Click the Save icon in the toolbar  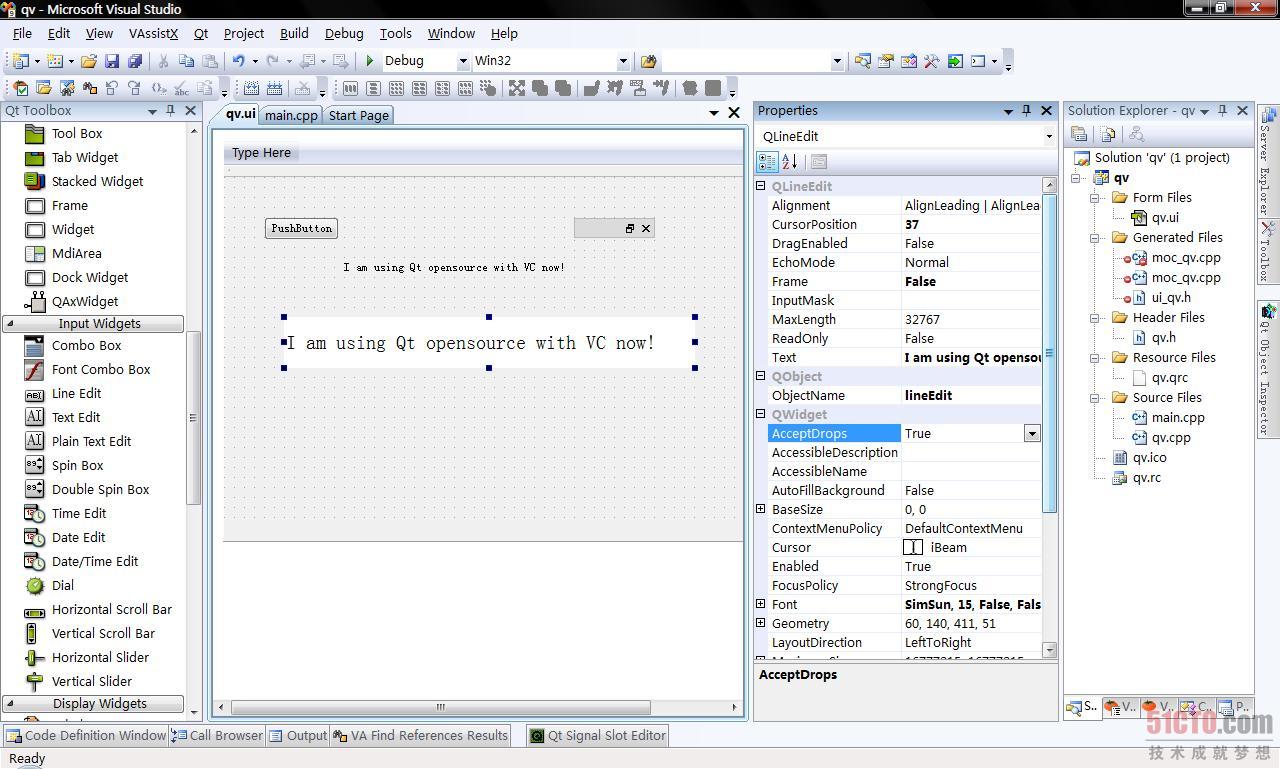112,61
